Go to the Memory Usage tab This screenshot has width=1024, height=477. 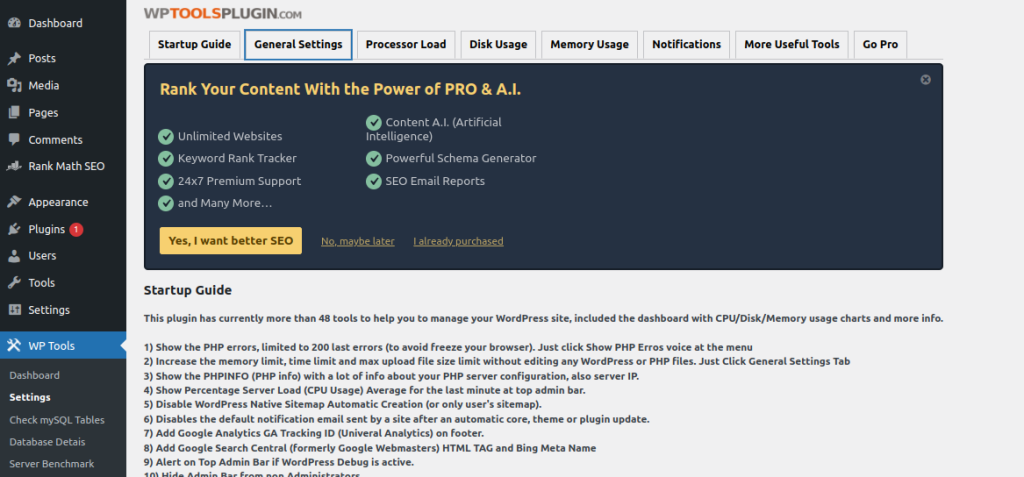pyautogui.click(x=589, y=45)
